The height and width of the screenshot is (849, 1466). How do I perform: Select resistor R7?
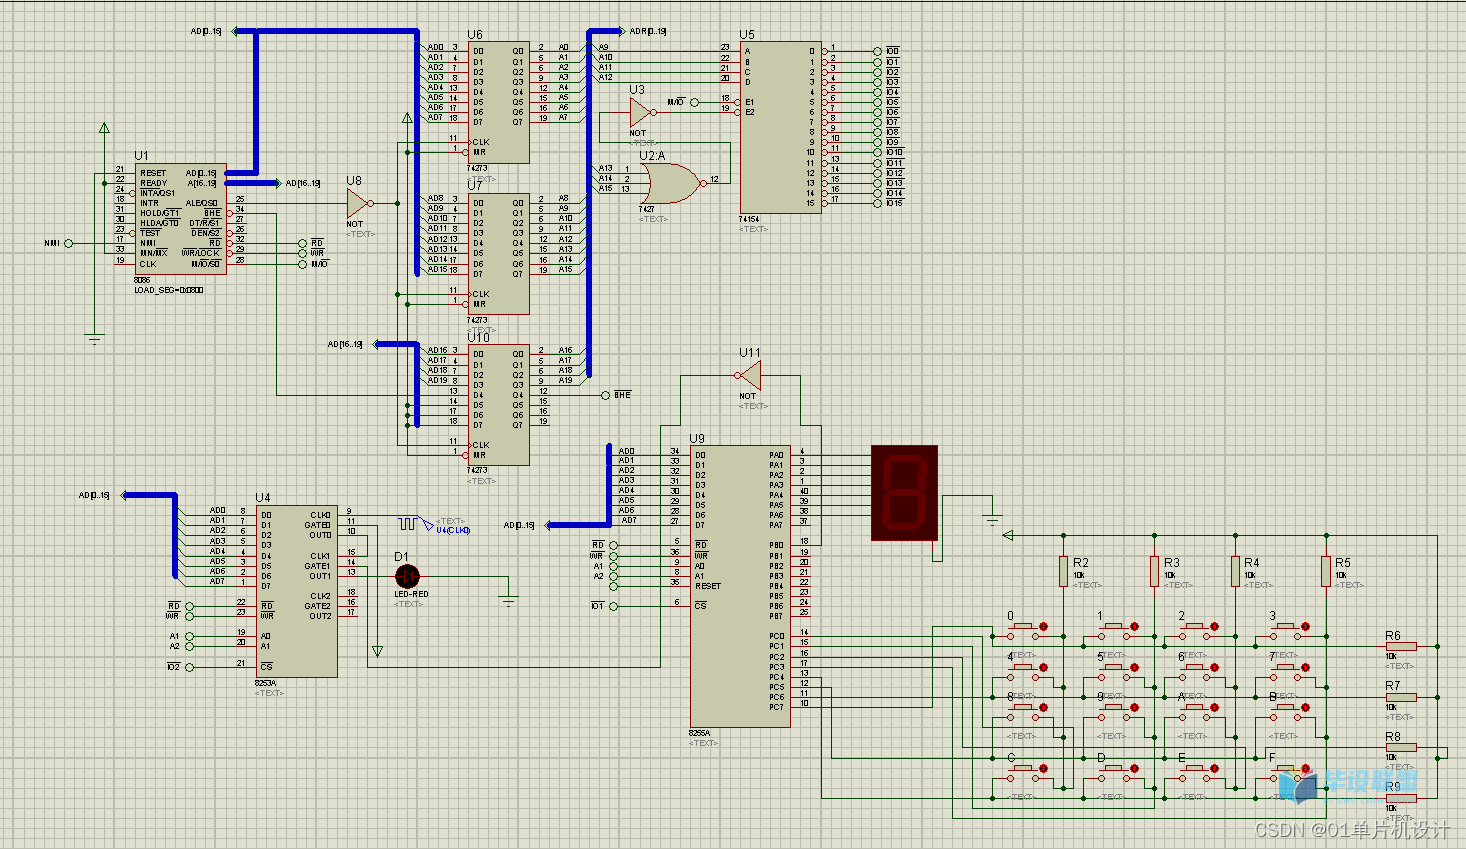(1401, 697)
